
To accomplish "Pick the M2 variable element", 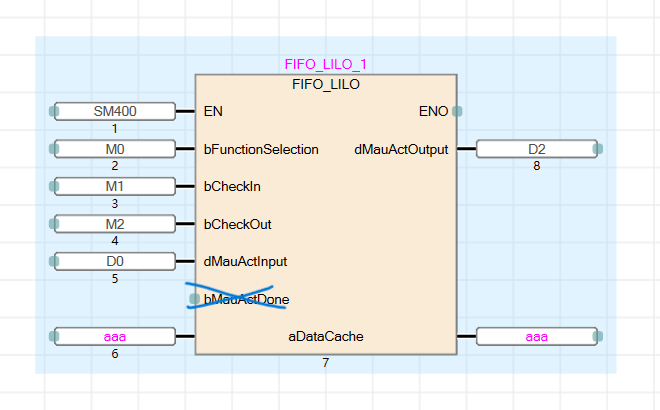I will pos(114,224).
